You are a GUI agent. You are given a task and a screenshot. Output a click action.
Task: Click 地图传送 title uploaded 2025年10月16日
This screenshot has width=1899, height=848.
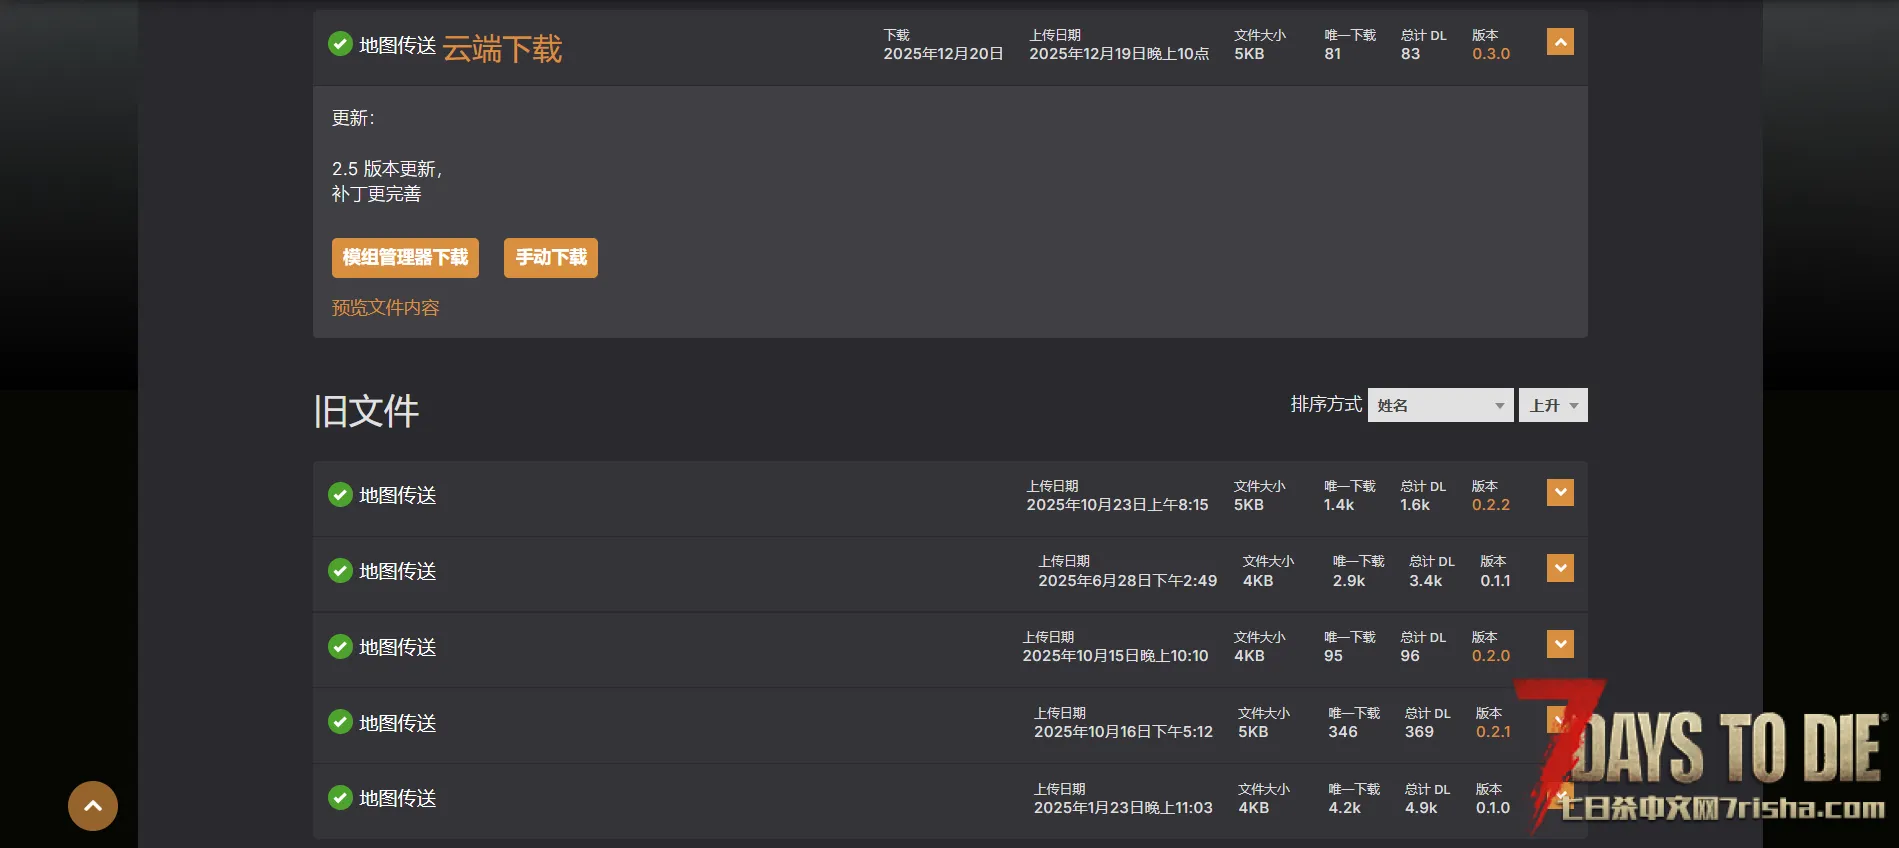397,723
